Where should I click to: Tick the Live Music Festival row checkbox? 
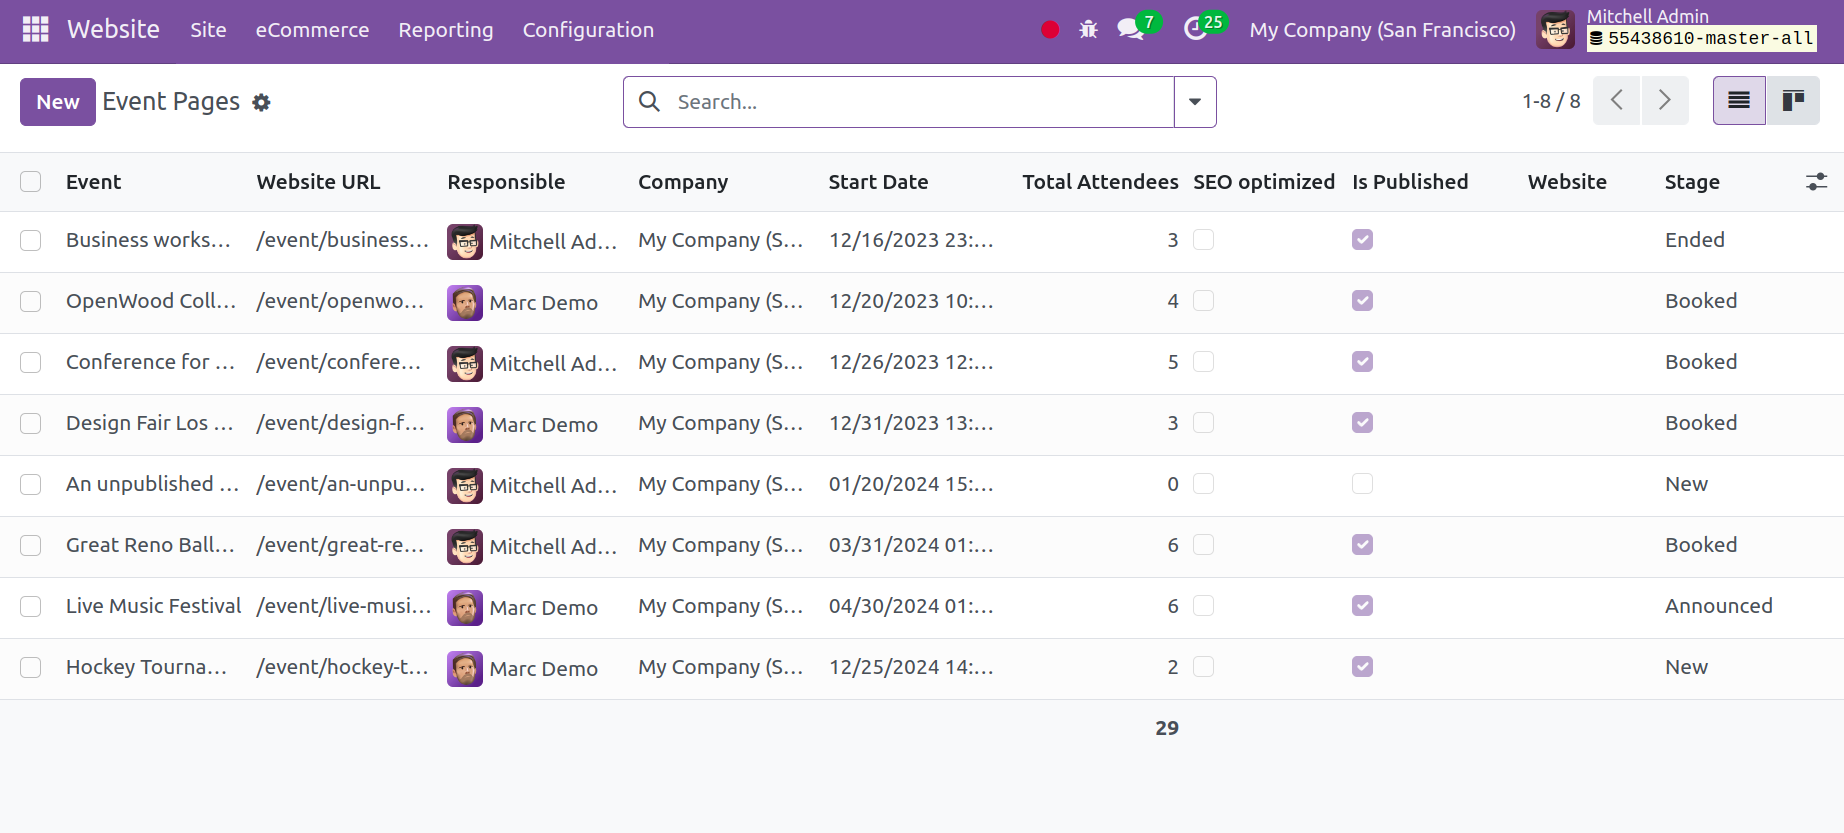pos(31,606)
